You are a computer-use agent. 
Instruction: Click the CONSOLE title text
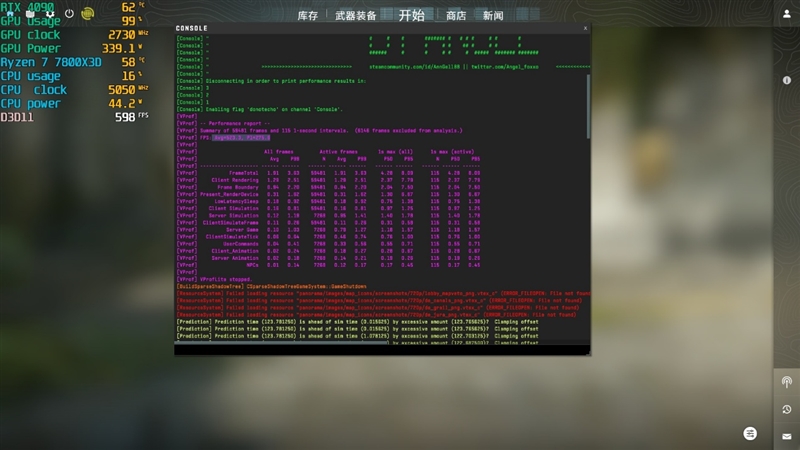coord(191,28)
